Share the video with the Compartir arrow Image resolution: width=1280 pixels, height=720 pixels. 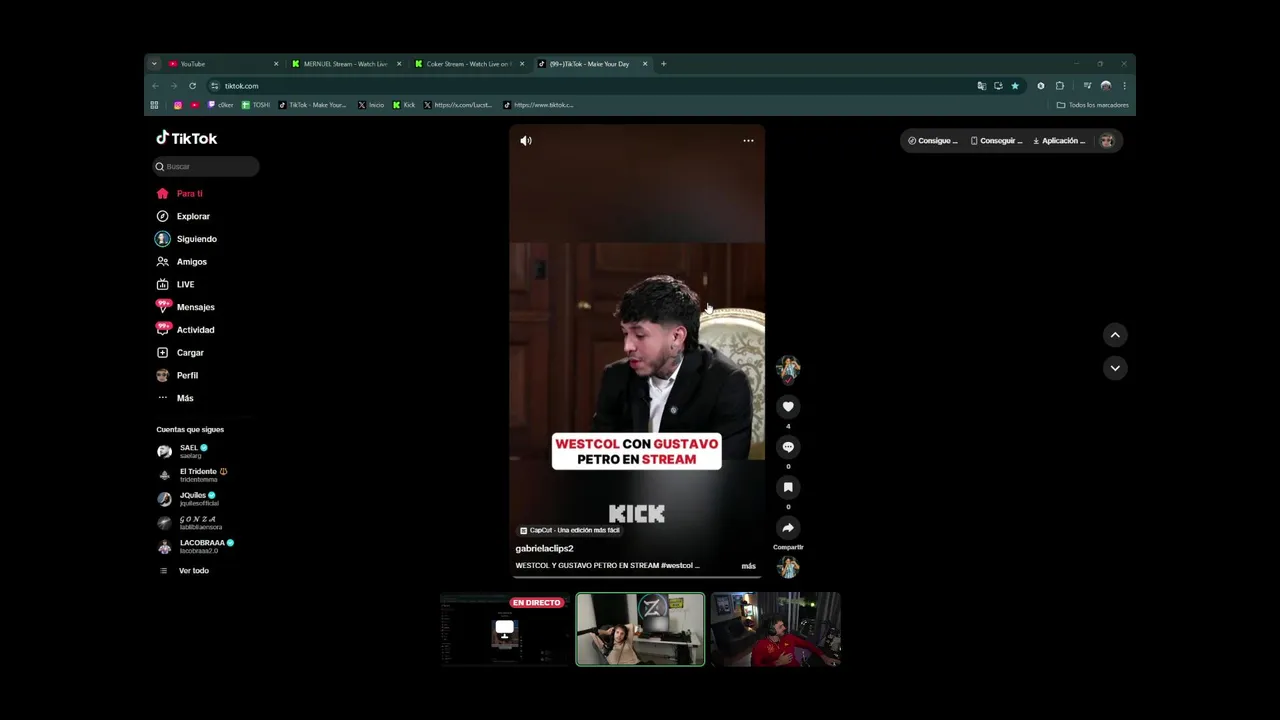pos(788,528)
